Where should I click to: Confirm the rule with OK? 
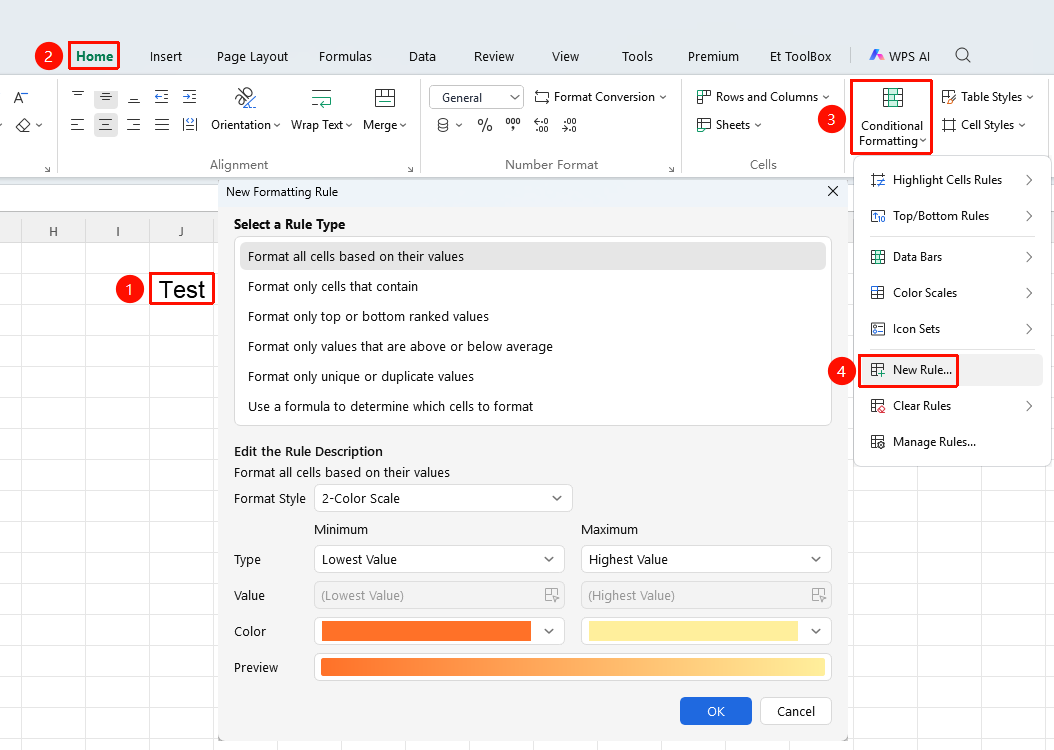(716, 711)
